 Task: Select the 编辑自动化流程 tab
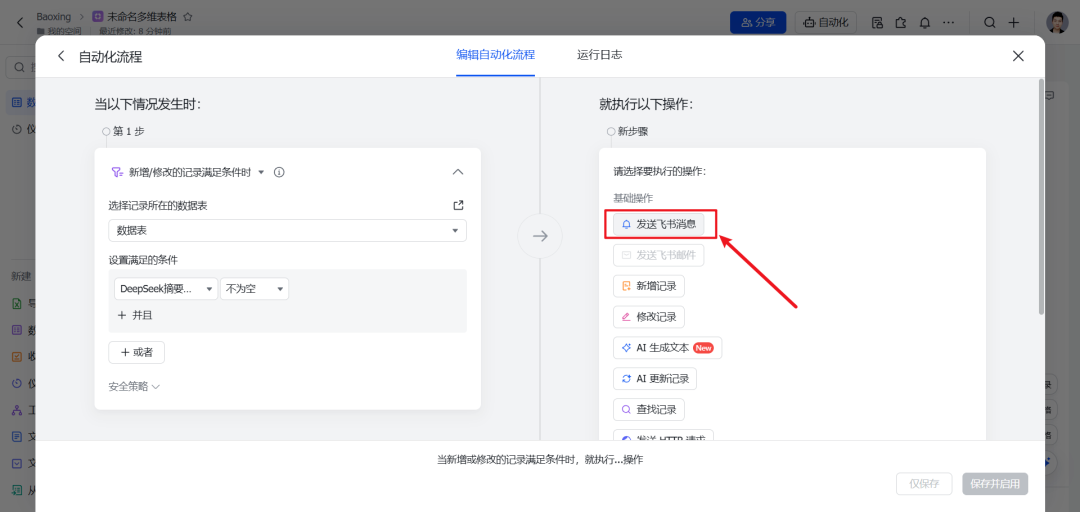coord(495,55)
